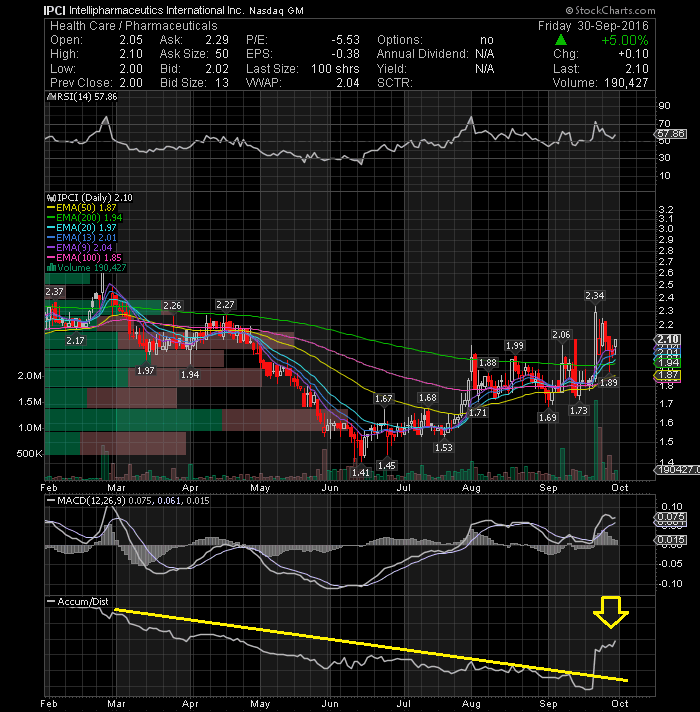Click the 2.06 peak price annotation
Image resolution: width=700 pixels, height=712 pixels.
pos(561,335)
